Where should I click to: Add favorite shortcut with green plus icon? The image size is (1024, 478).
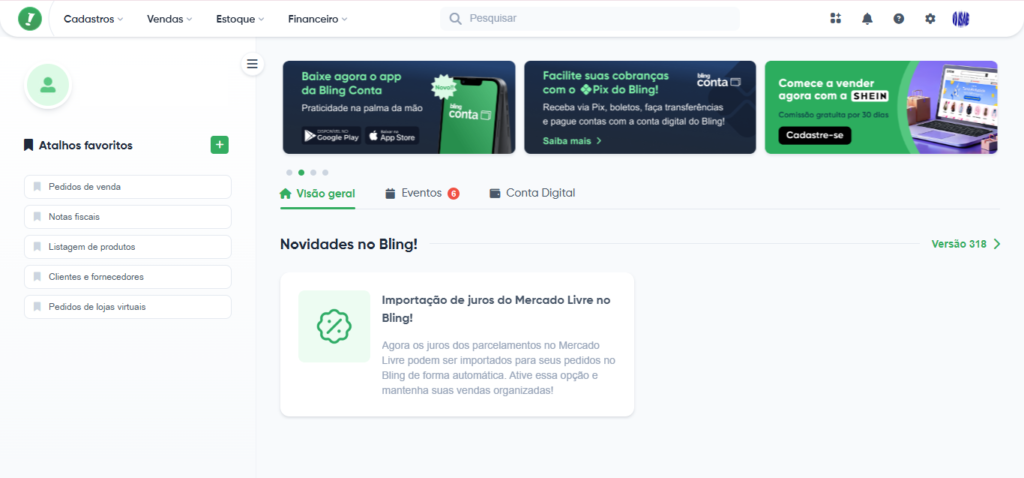coord(219,145)
